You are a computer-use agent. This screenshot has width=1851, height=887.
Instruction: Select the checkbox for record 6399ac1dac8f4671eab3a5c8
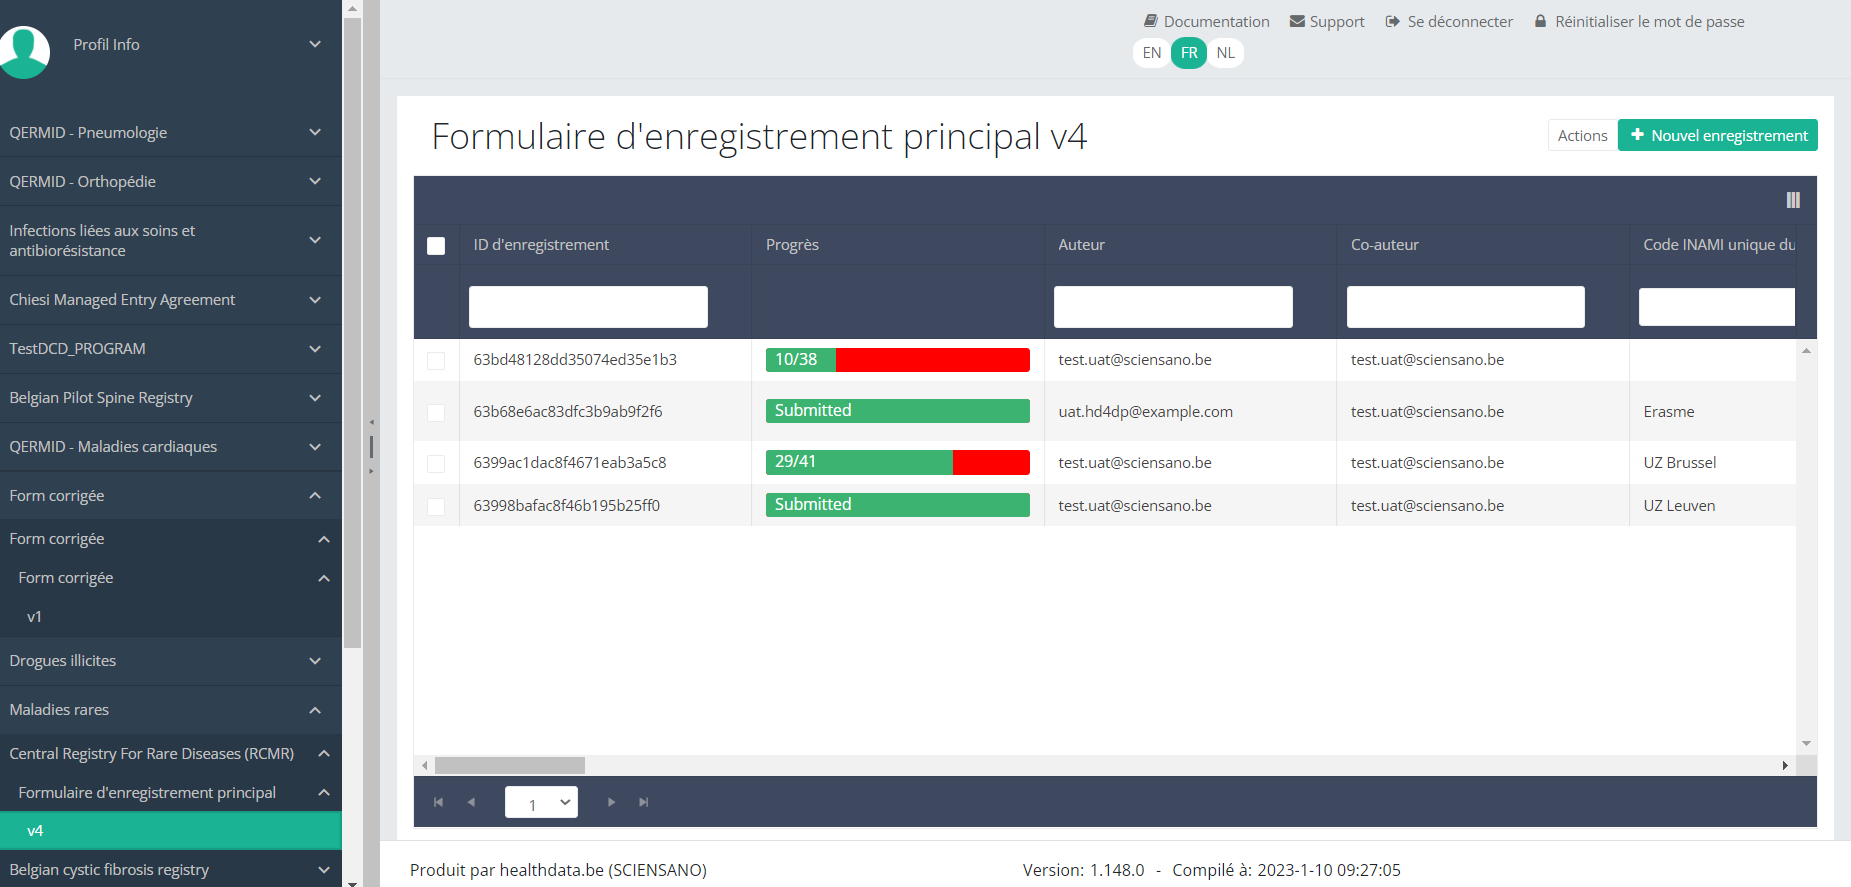coord(436,463)
